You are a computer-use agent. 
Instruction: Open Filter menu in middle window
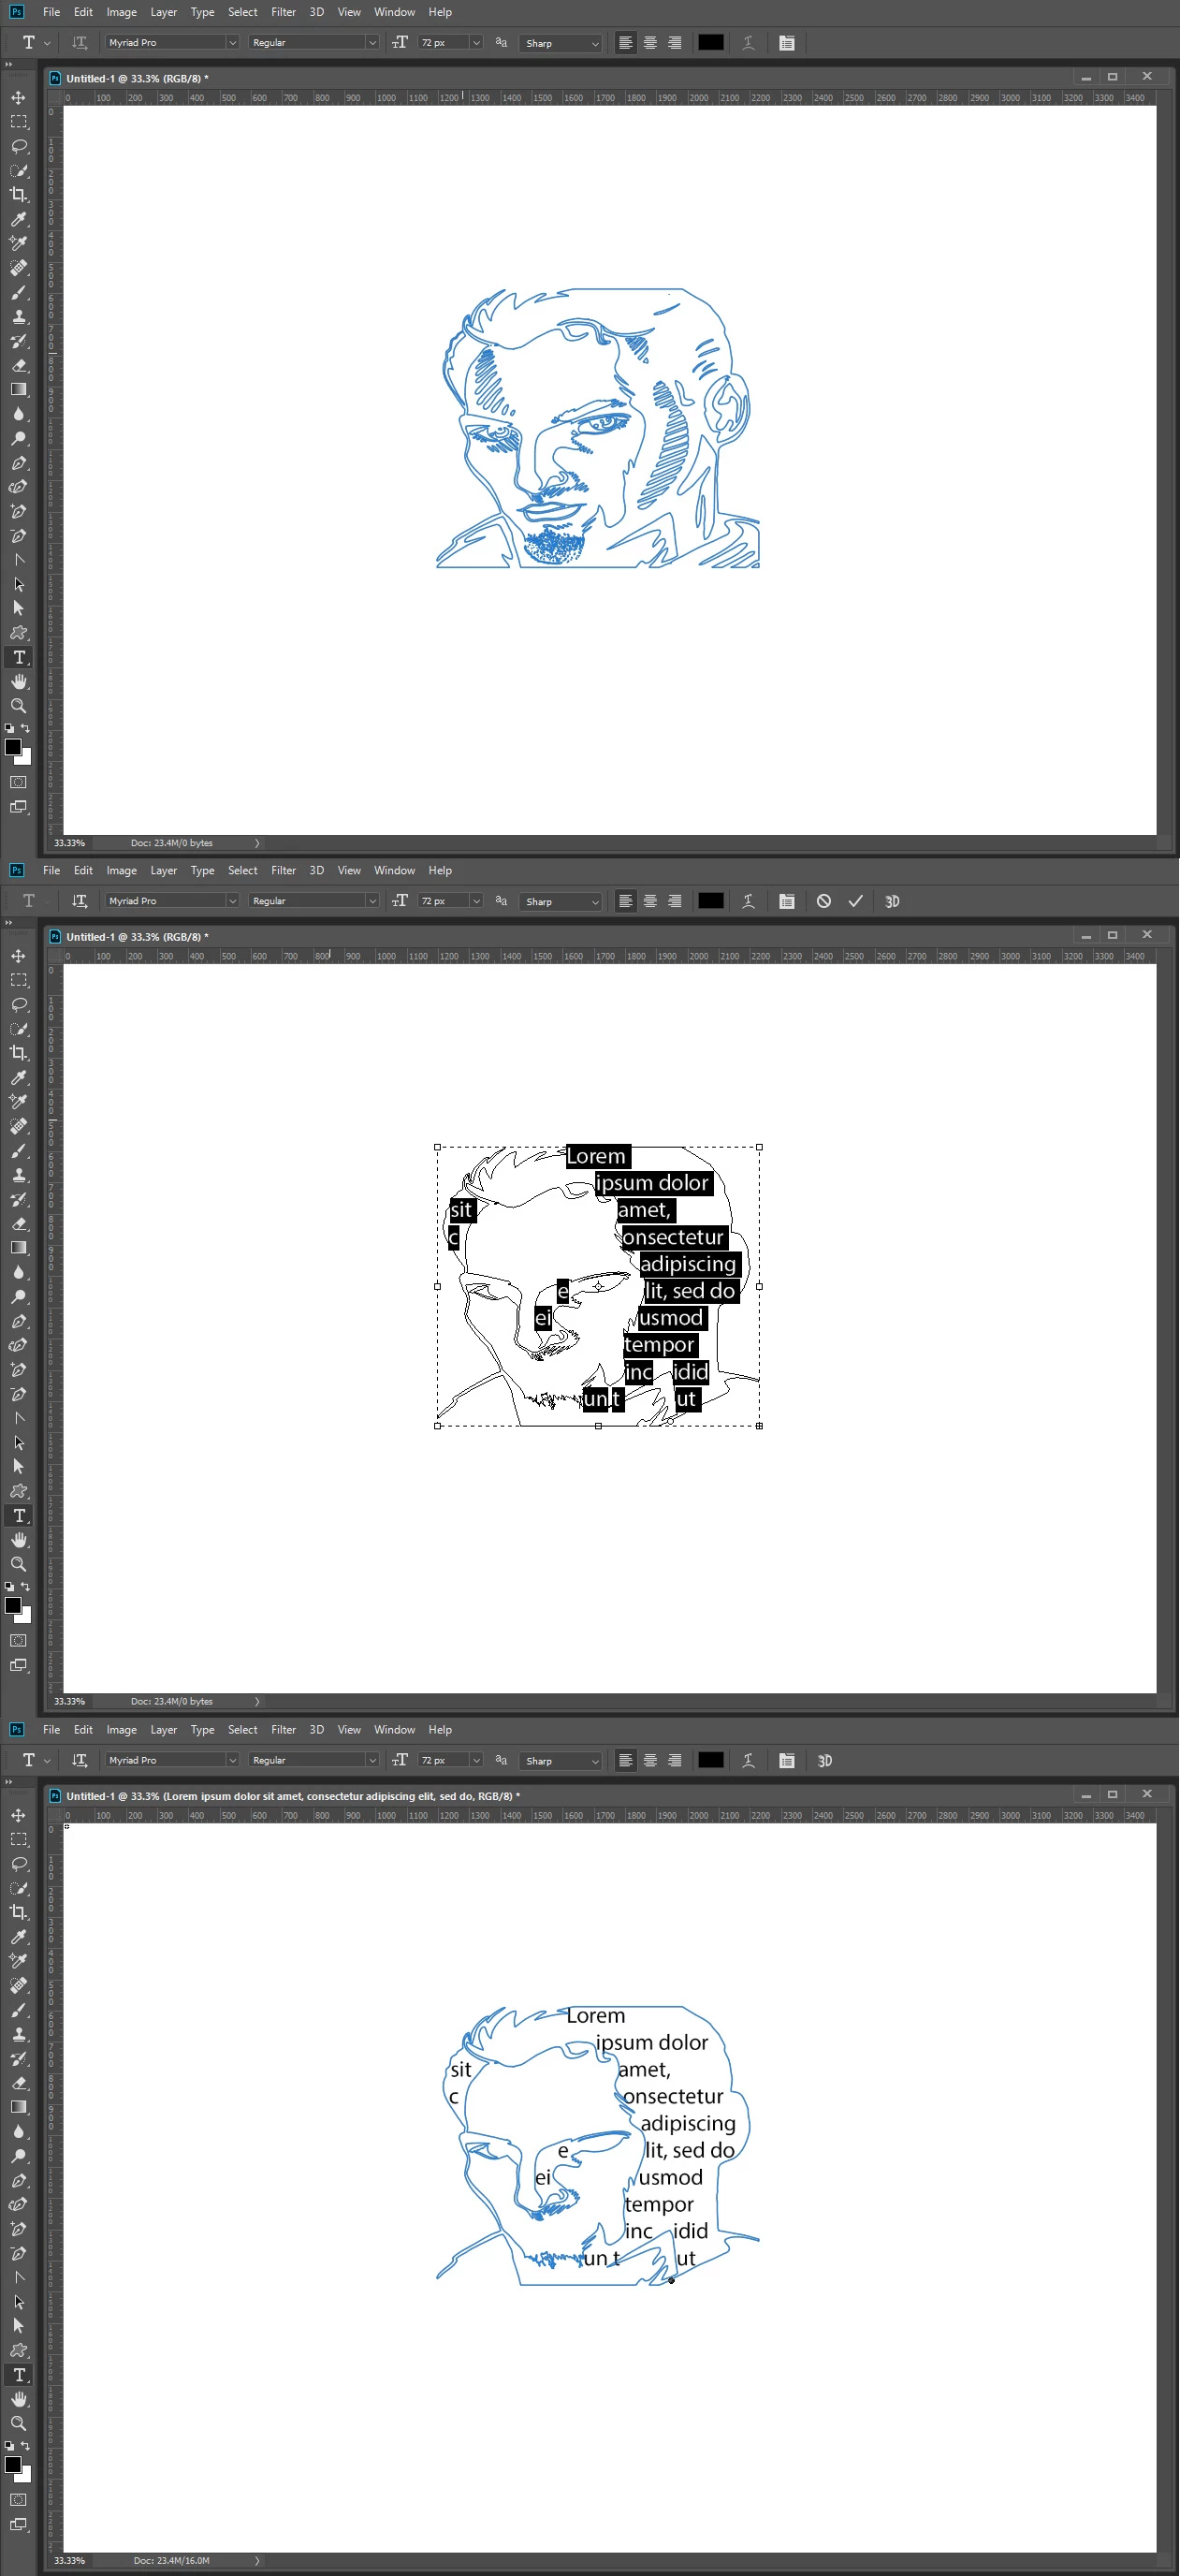tap(283, 870)
